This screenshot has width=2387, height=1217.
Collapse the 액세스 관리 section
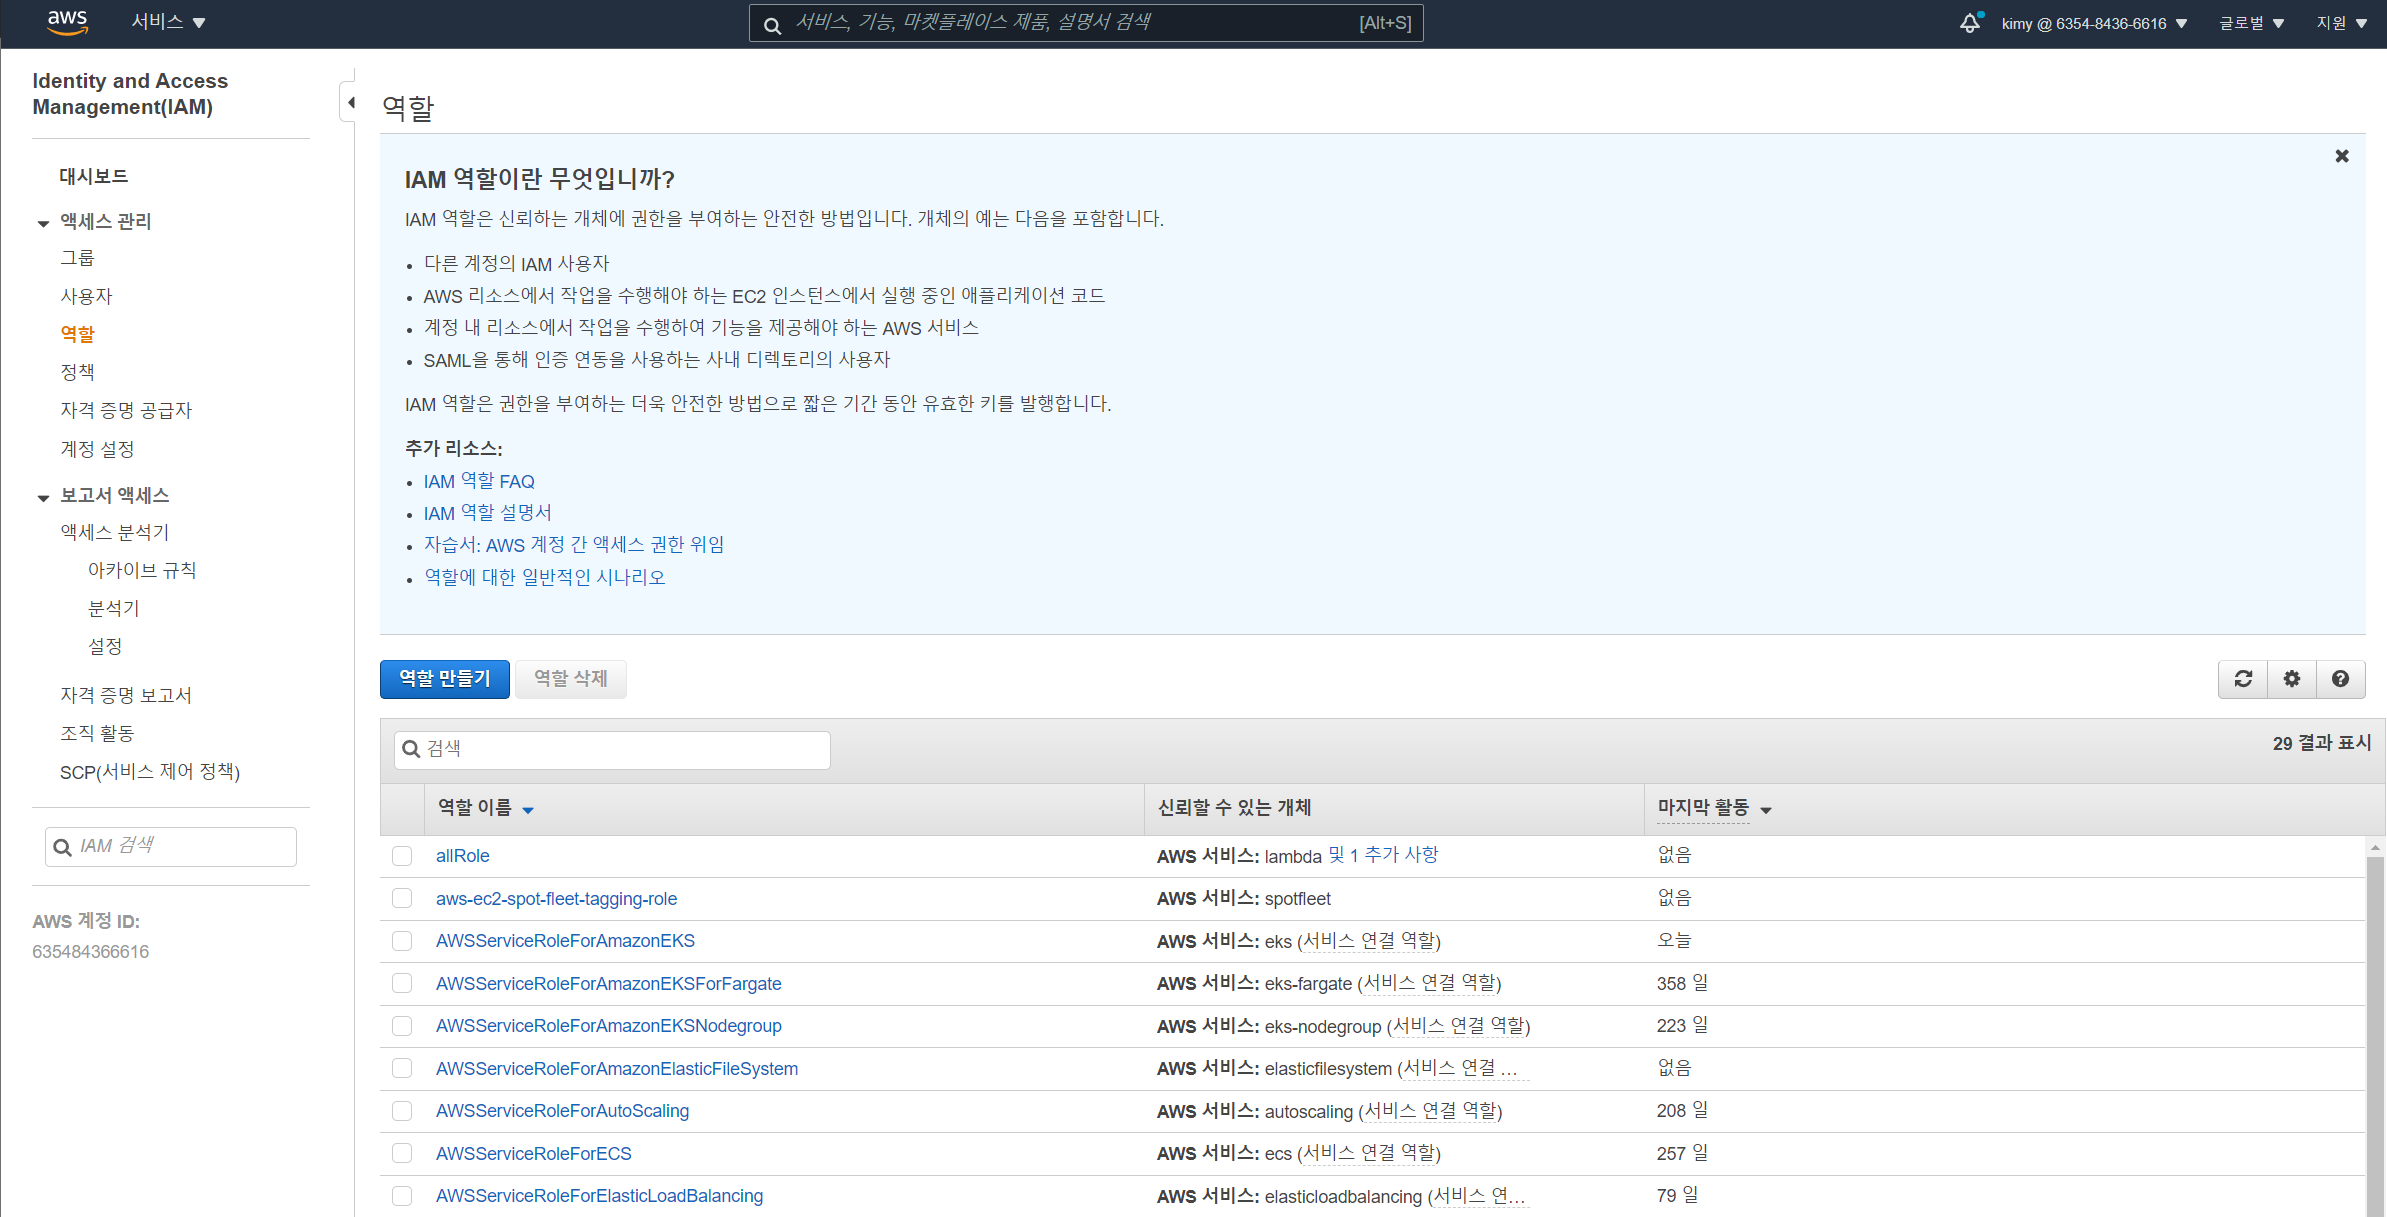pos(43,222)
